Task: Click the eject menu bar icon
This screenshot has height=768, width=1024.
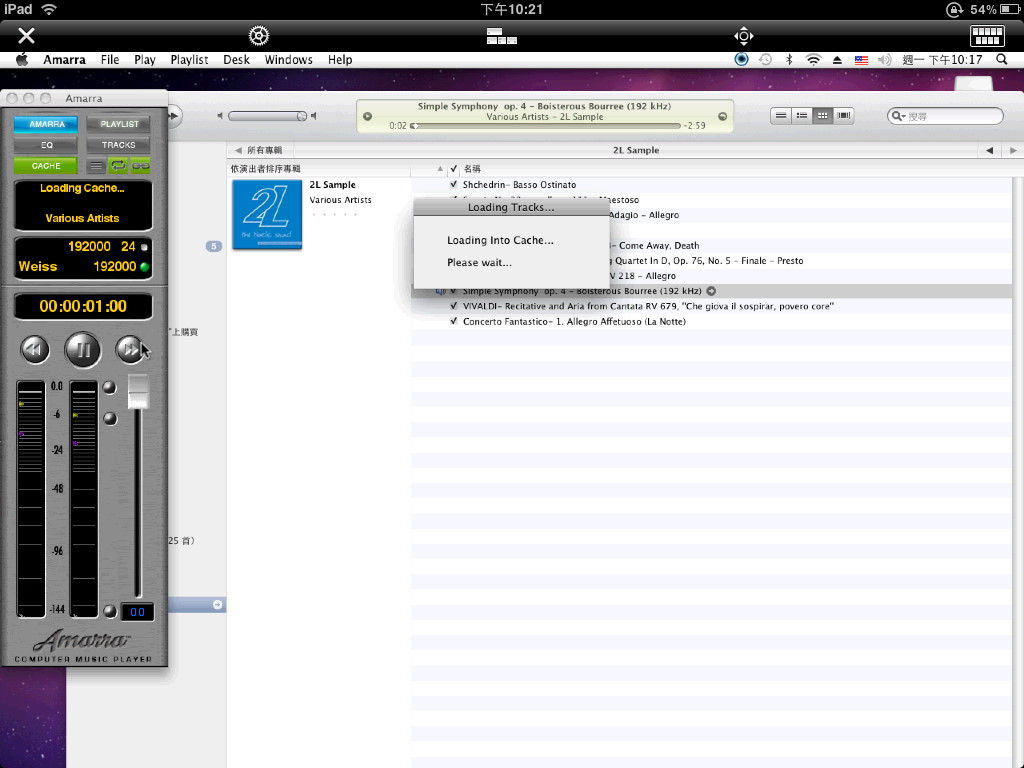Action: tap(837, 59)
